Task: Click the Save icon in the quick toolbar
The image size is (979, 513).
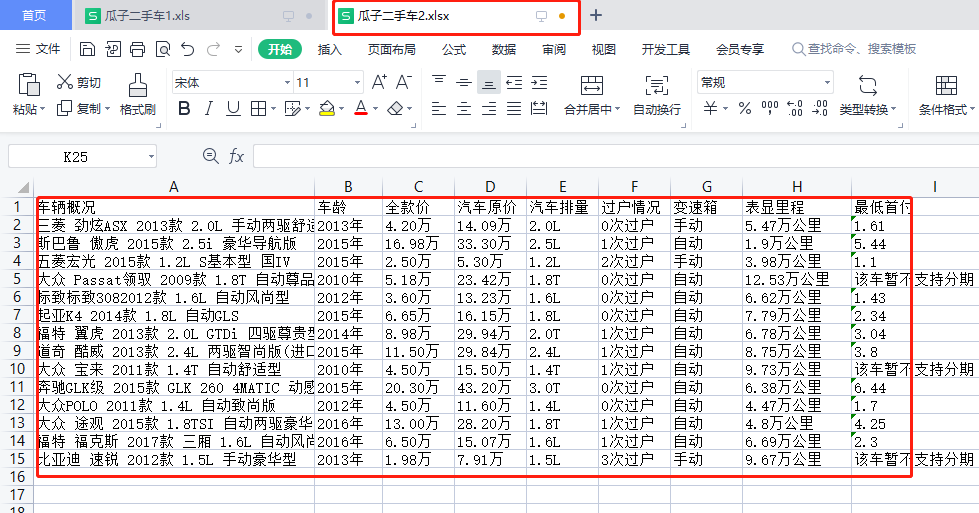Action: point(87,49)
